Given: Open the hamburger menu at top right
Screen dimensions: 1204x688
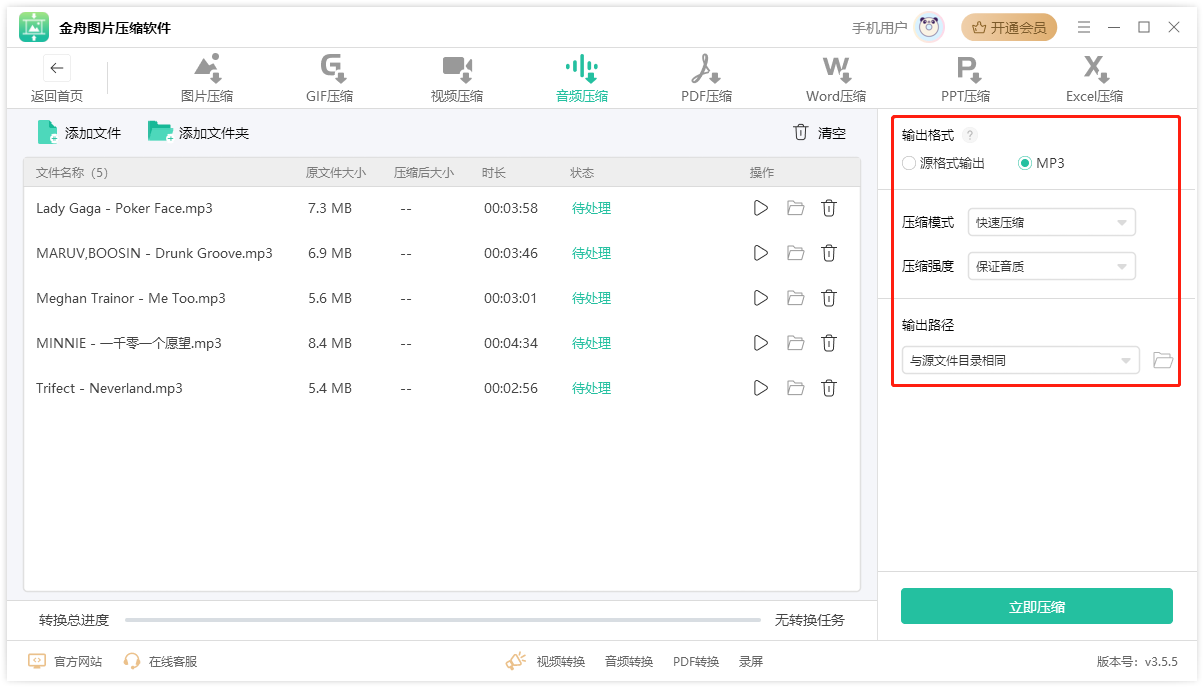Looking at the screenshot, I should (x=1084, y=27).
